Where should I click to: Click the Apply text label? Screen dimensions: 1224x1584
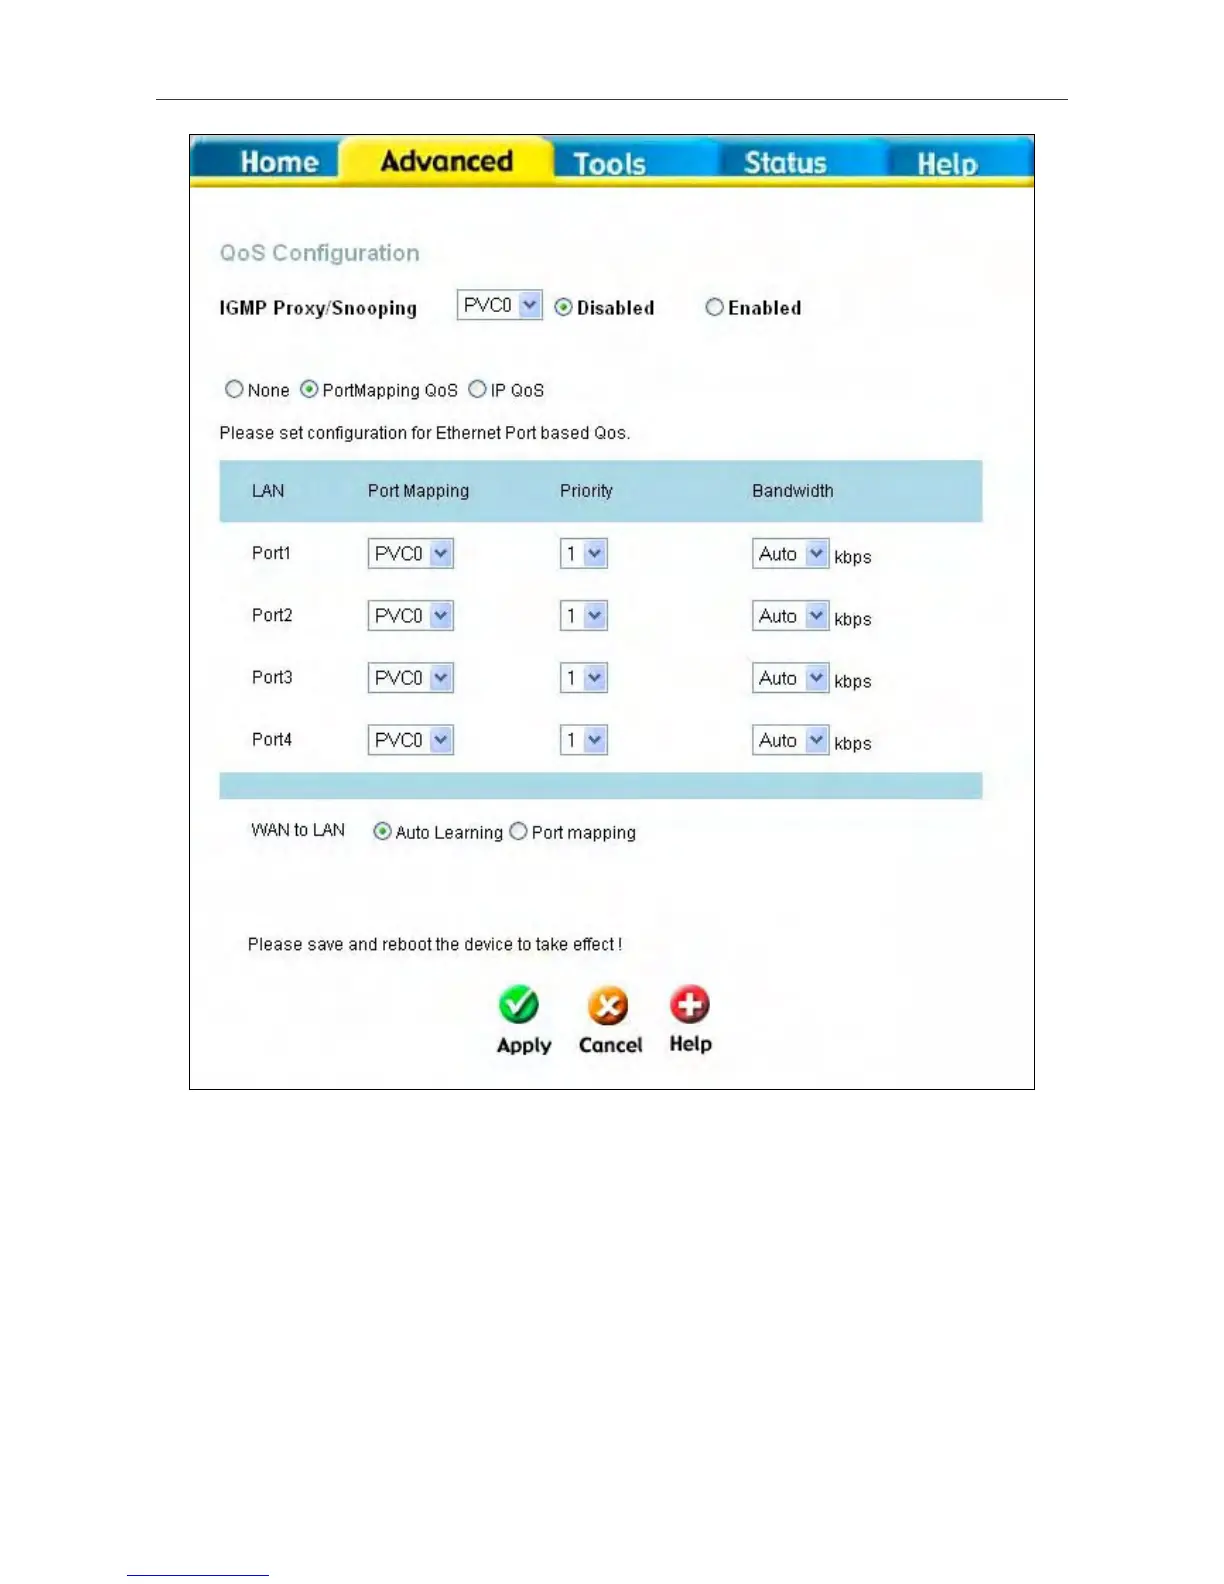click(524, 1045)
